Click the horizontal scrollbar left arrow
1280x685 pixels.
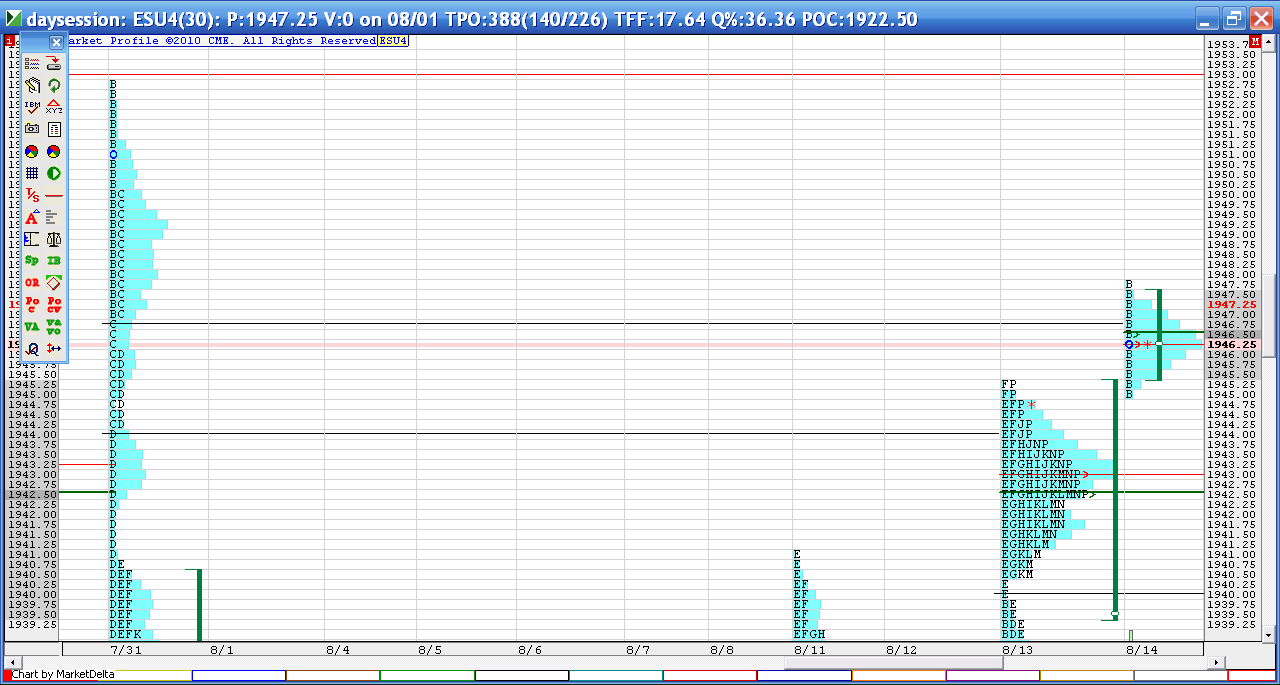tap(11, 662)
